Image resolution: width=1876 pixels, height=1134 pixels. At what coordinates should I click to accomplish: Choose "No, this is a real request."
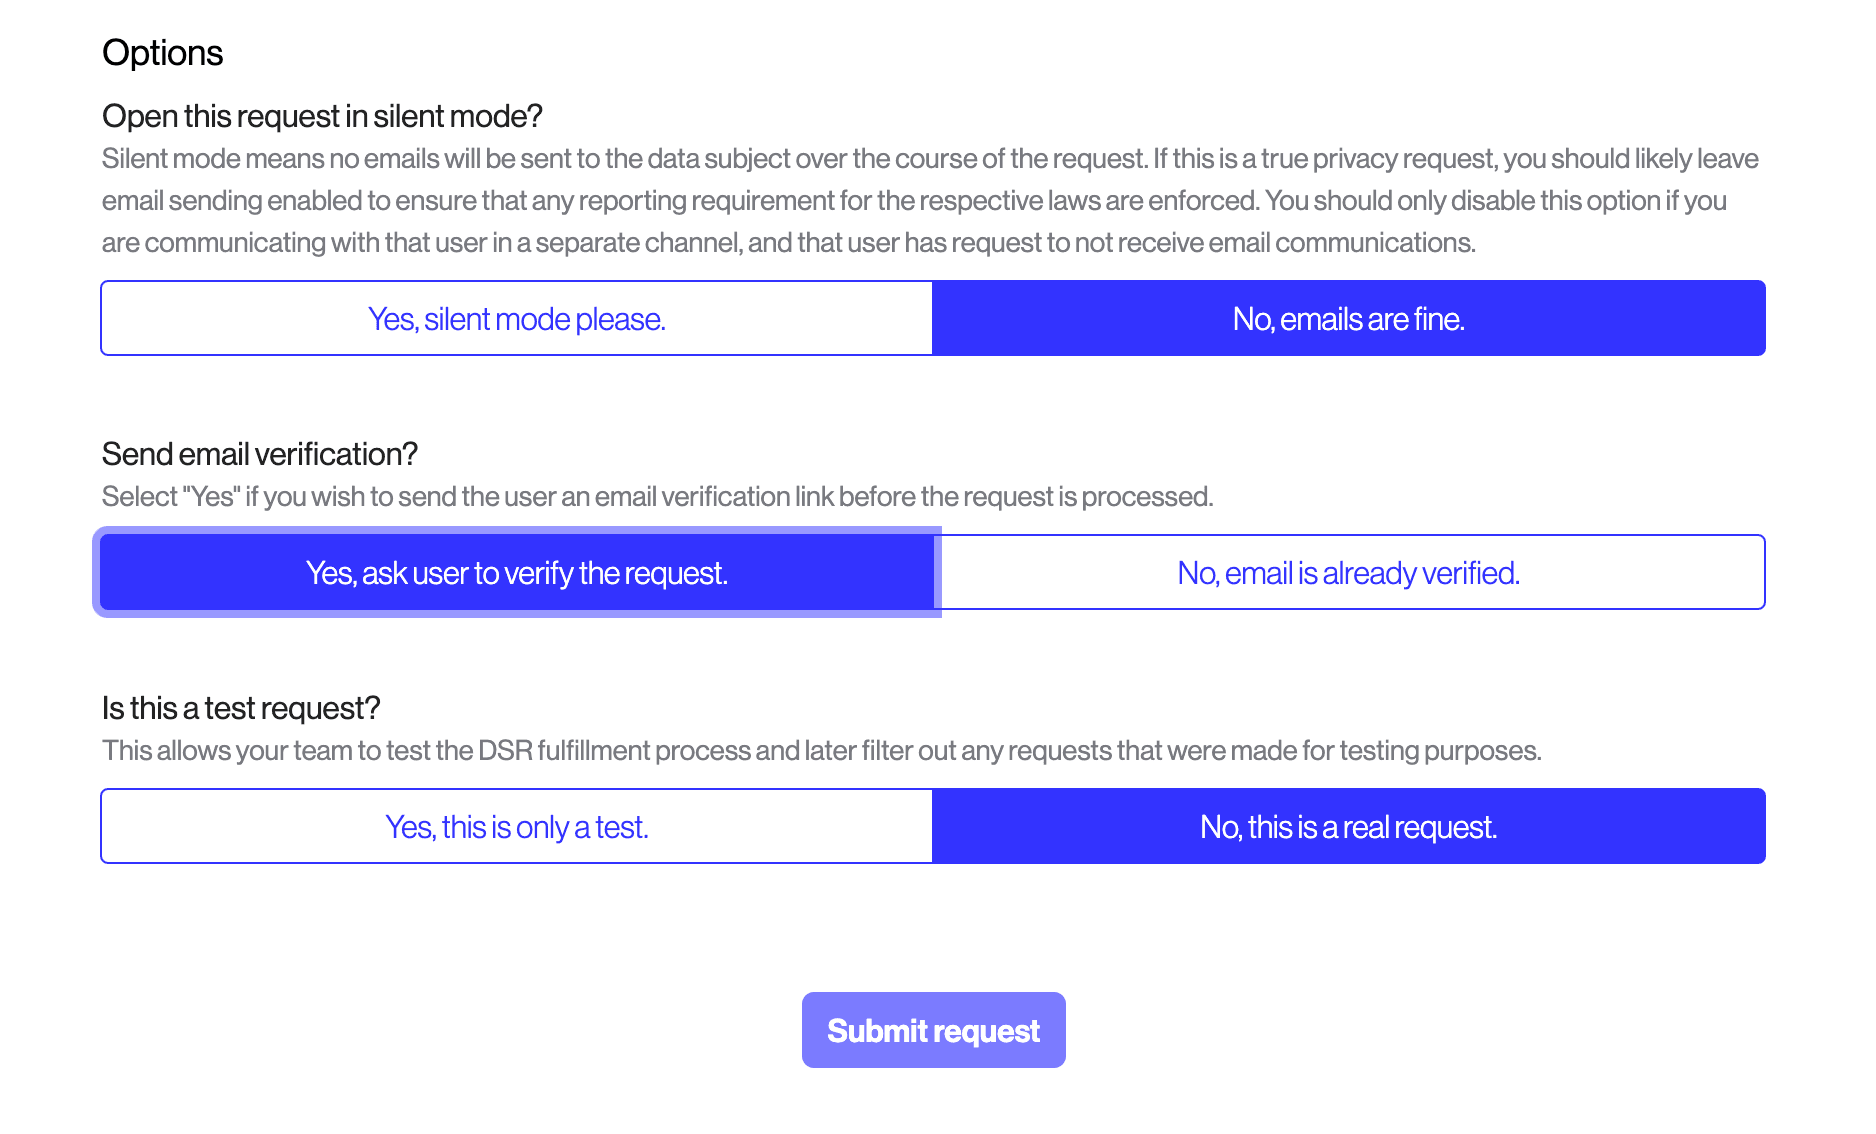tap(1348, 826)
